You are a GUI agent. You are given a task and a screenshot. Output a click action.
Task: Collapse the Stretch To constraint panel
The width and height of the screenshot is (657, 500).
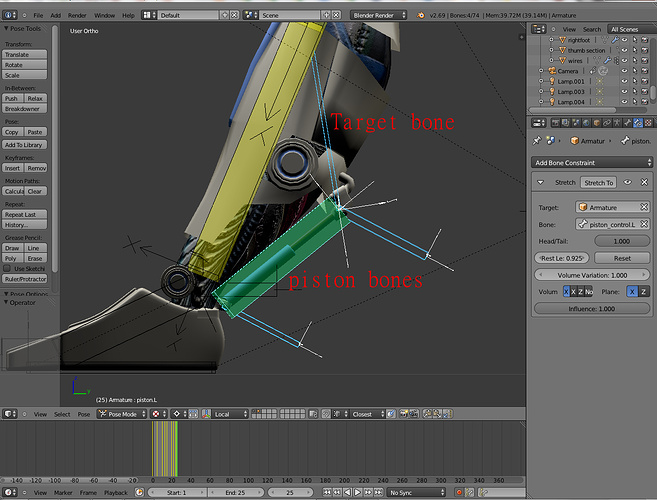[541, 182]
